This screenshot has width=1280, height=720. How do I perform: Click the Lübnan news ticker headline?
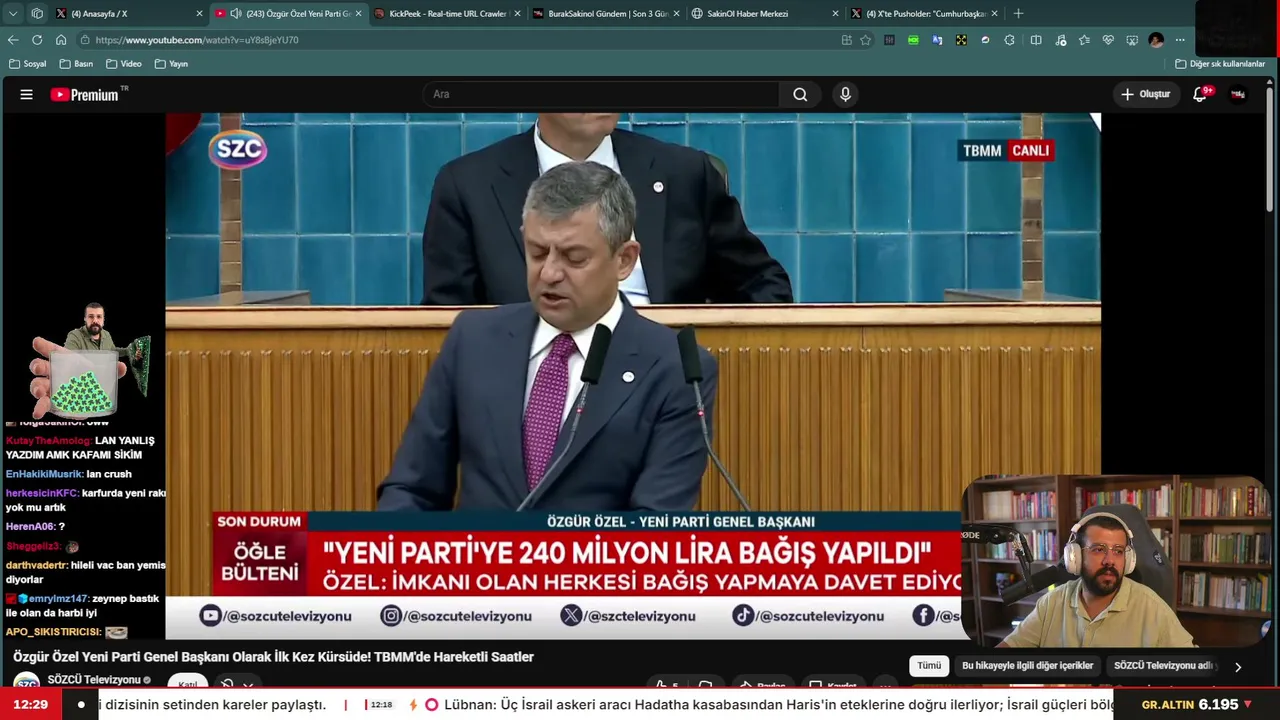(778, 705)
